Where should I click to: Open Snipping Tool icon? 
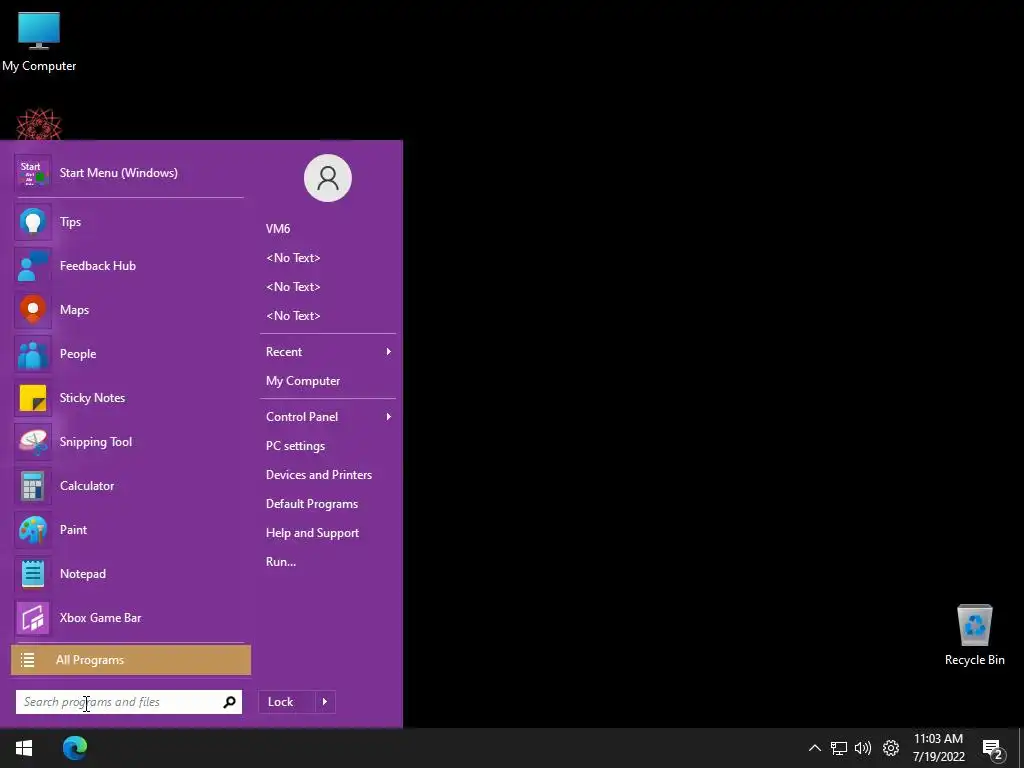click(33, 442)
